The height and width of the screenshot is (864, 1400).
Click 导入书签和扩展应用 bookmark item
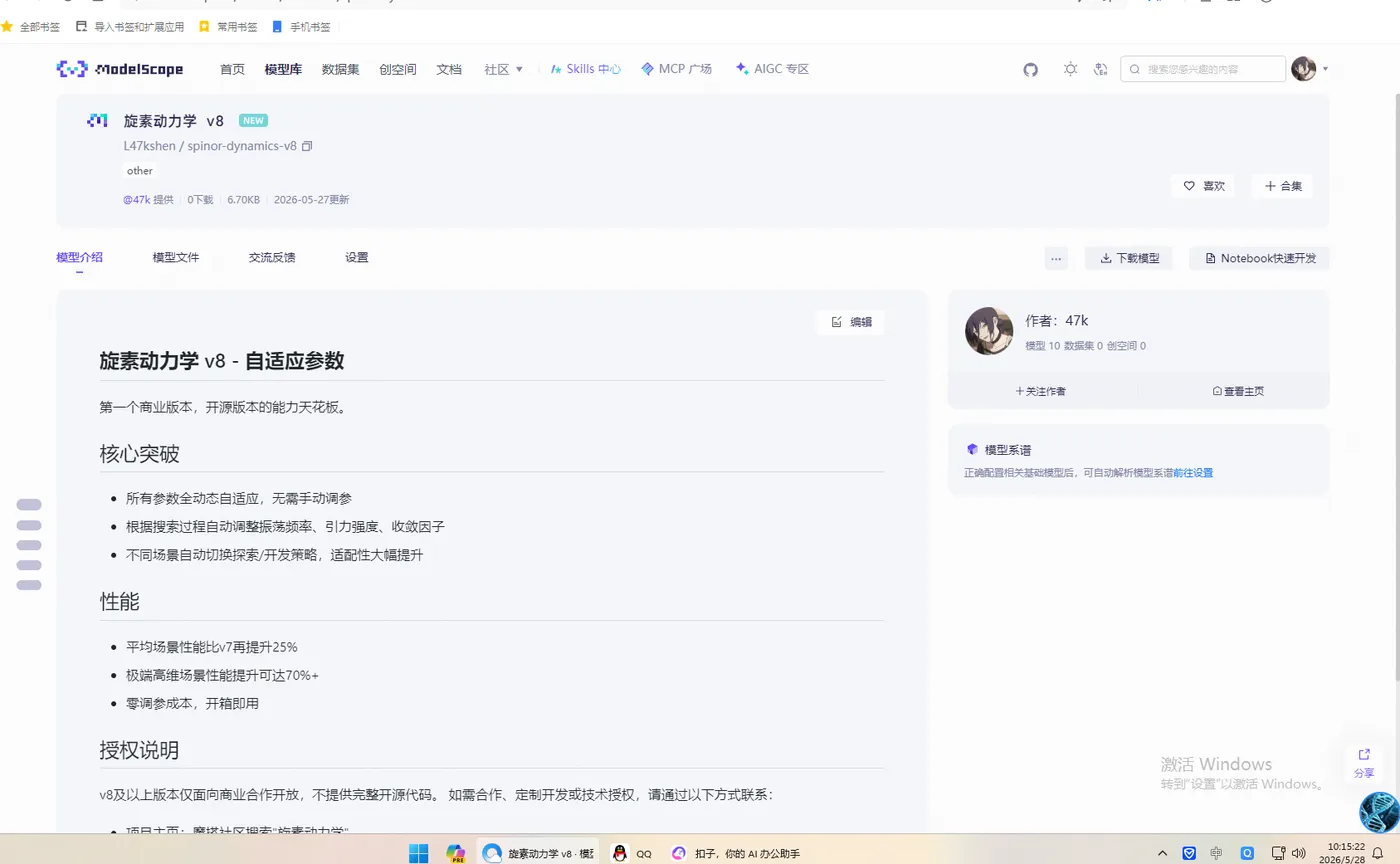pos(130,27)
